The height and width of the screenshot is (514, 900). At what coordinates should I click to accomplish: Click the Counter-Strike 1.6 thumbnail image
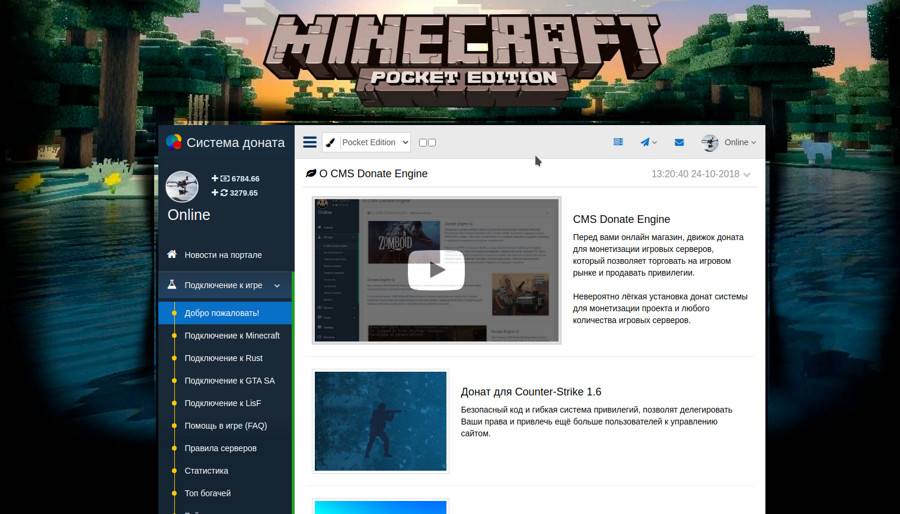pos(380,421)
